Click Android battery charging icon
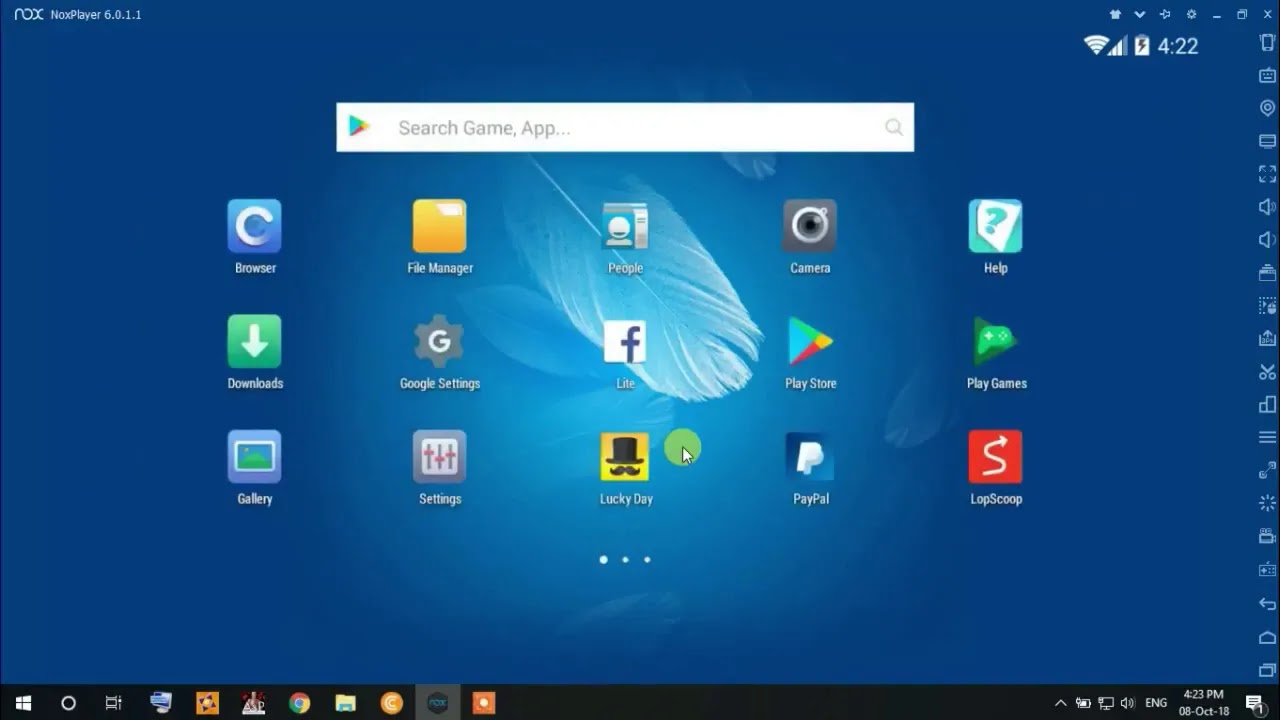Viewport: 1280px width, 720px height. tap(1142, 45)
